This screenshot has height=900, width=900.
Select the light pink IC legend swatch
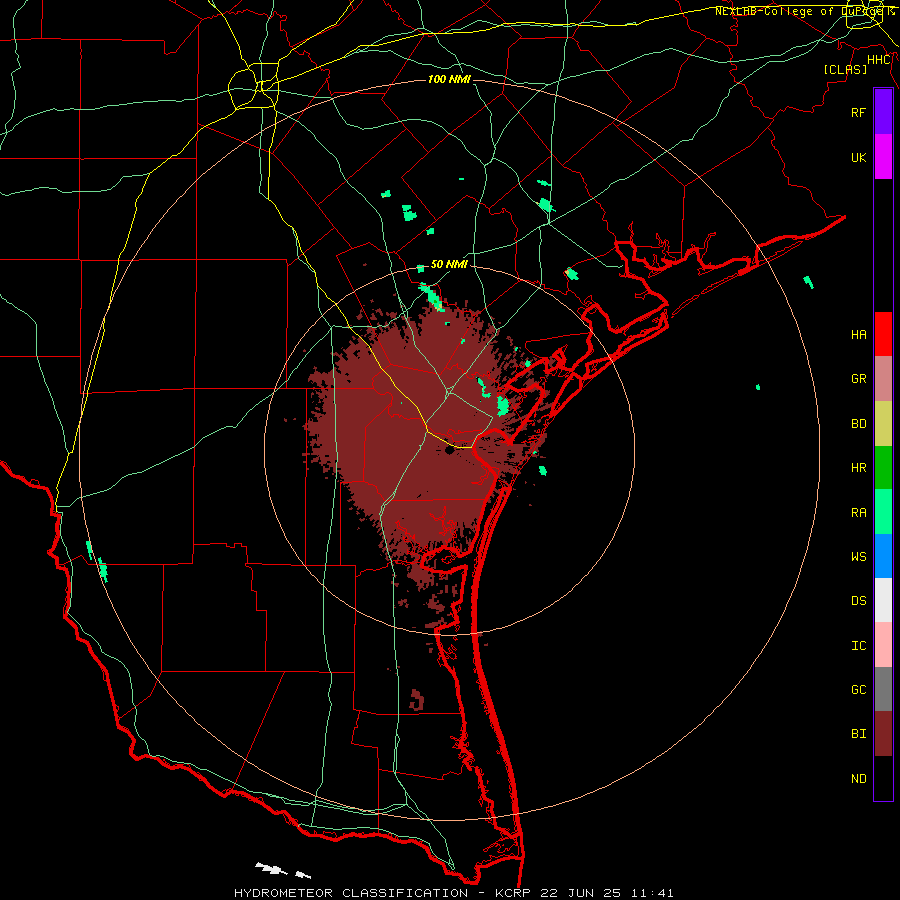(883, 645)
